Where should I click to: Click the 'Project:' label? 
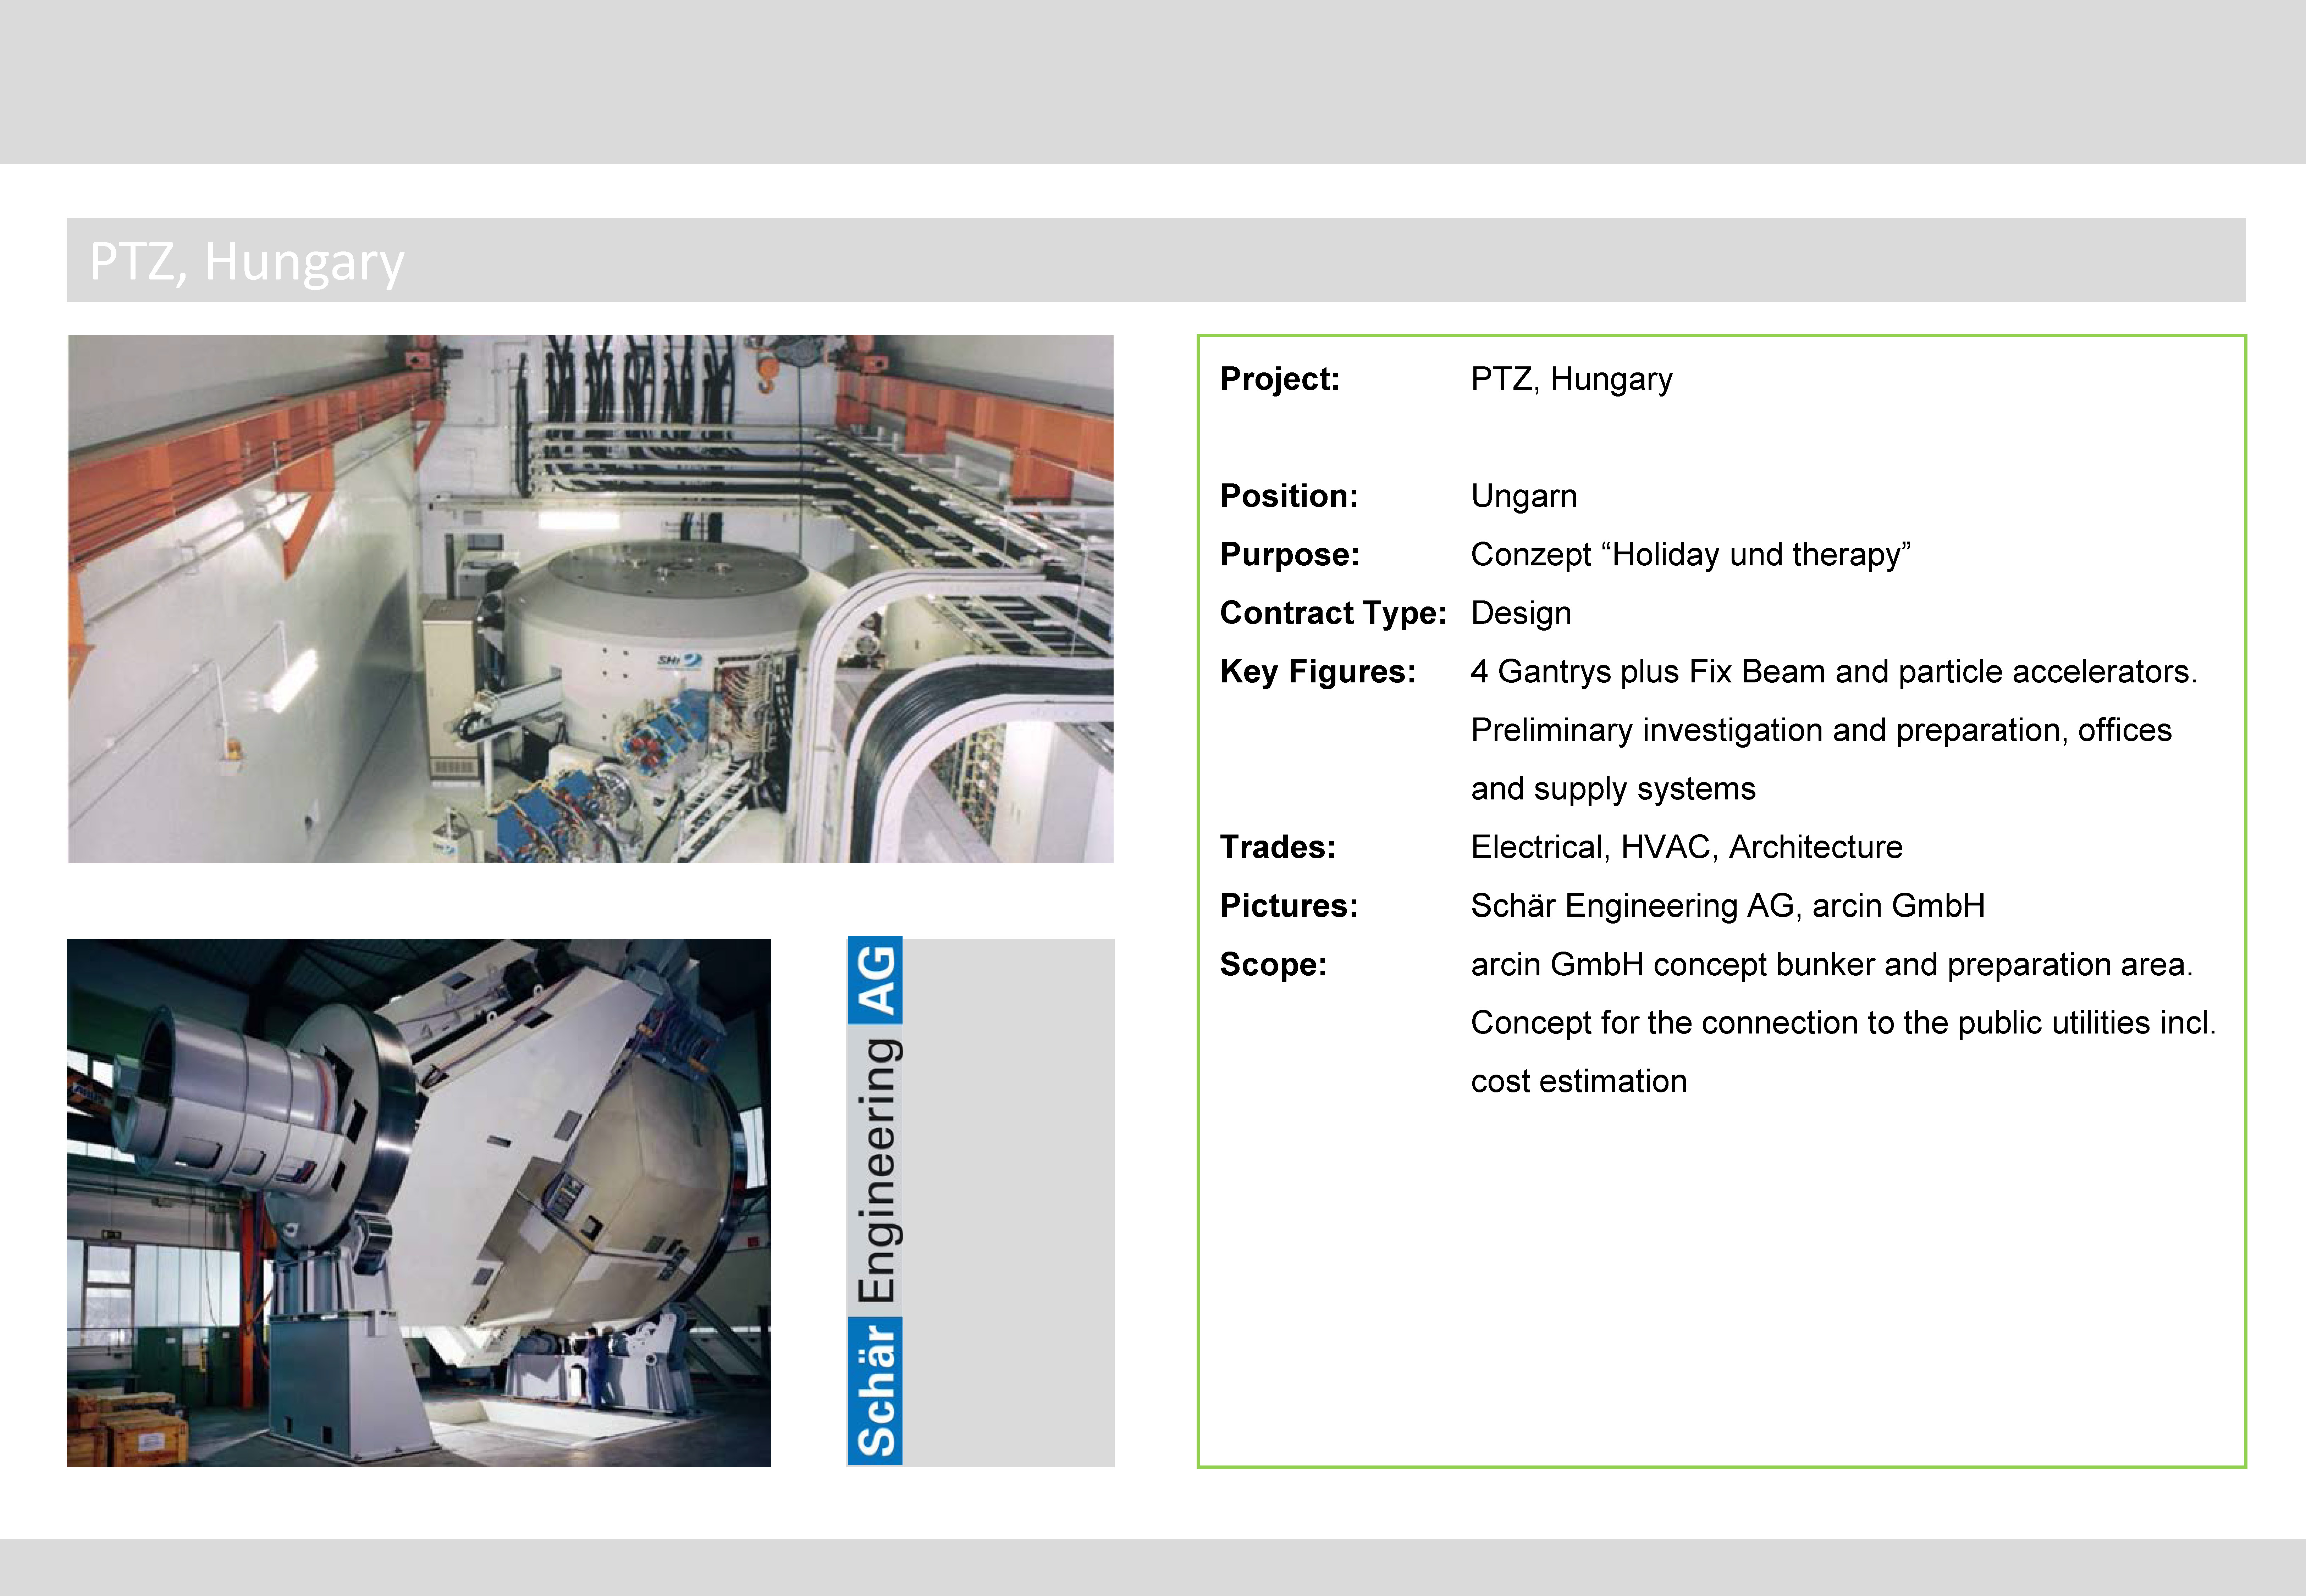(1280, 379)
